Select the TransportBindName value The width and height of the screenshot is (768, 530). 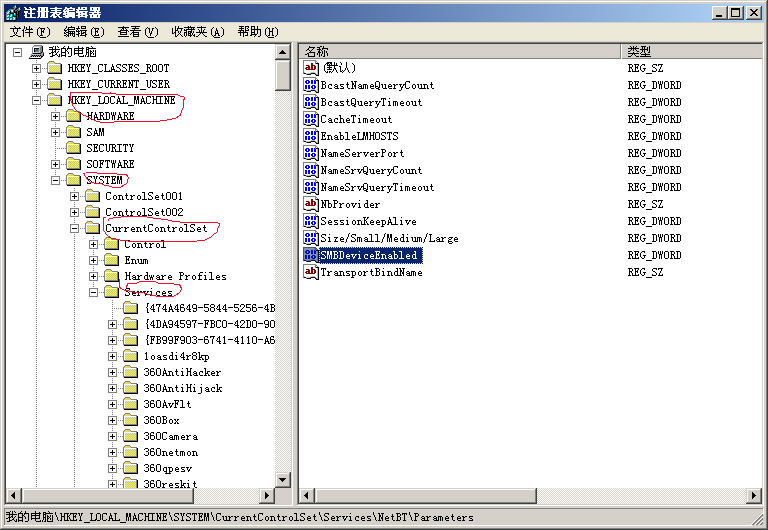click(x=371, y=272)
